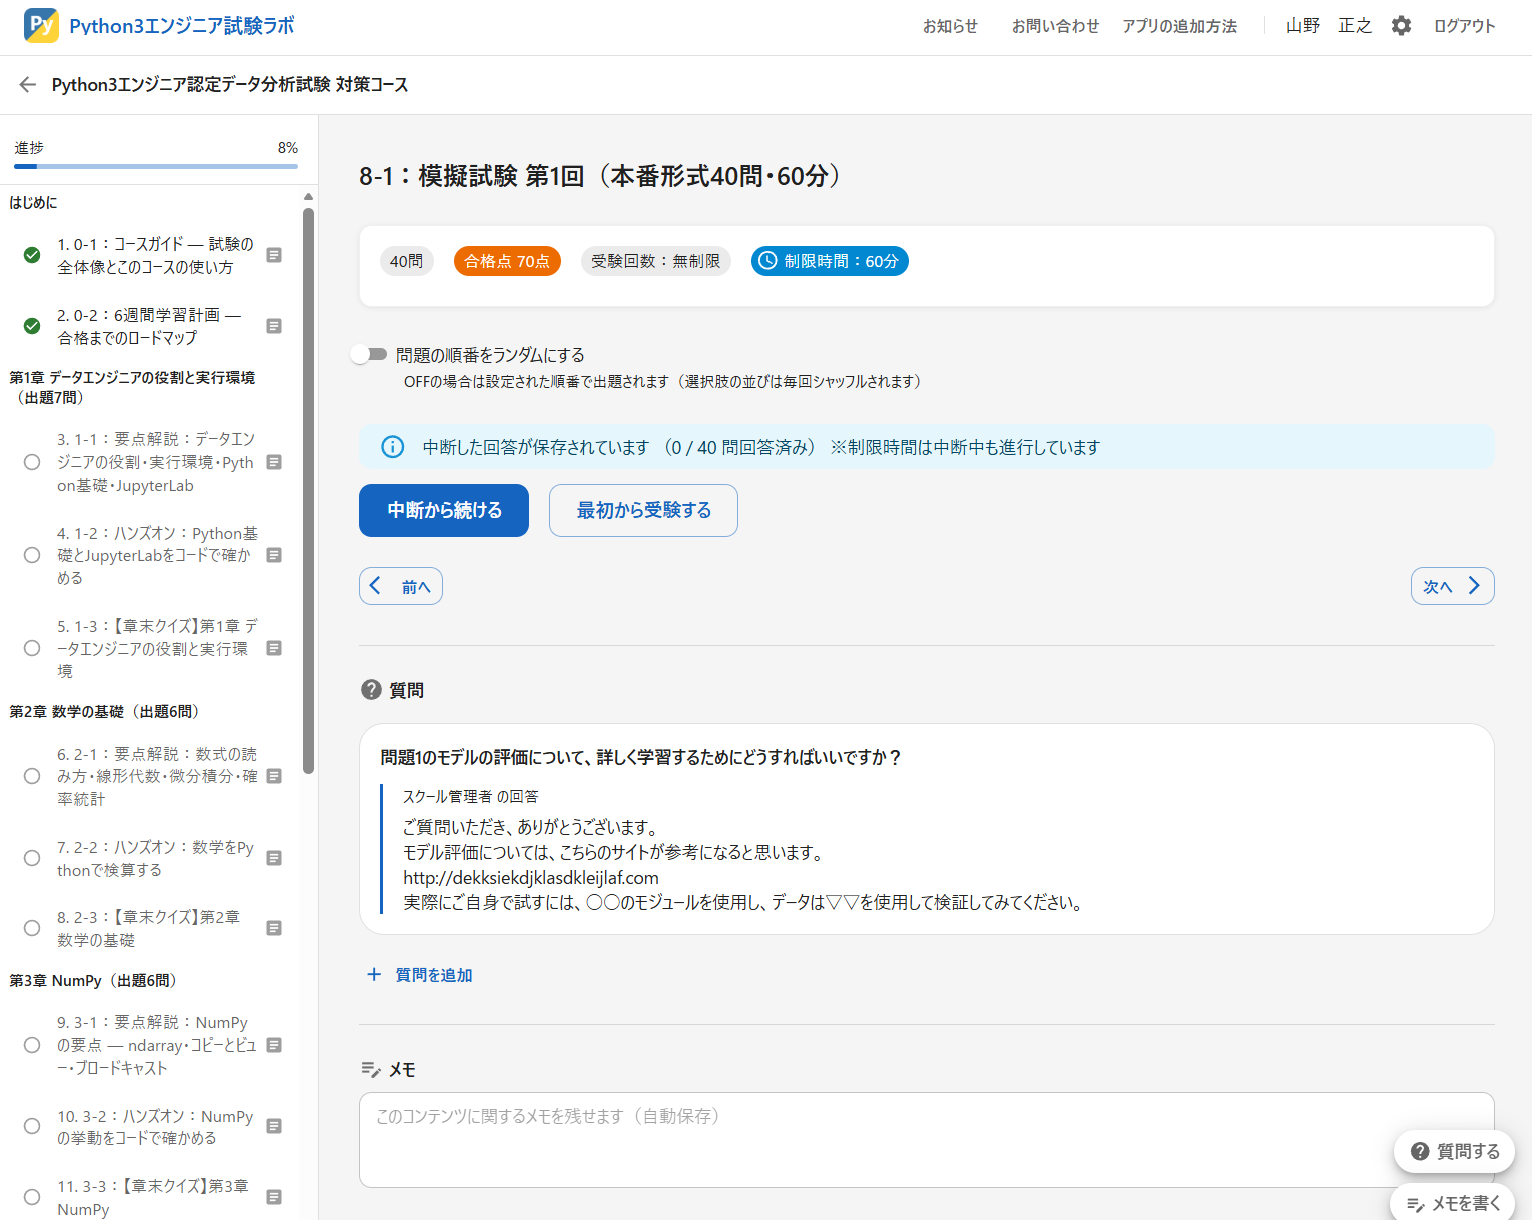Screen dimensions: 1532x1220
Task: Click 質問を追加 link
Action: click(x=434, y=975)
